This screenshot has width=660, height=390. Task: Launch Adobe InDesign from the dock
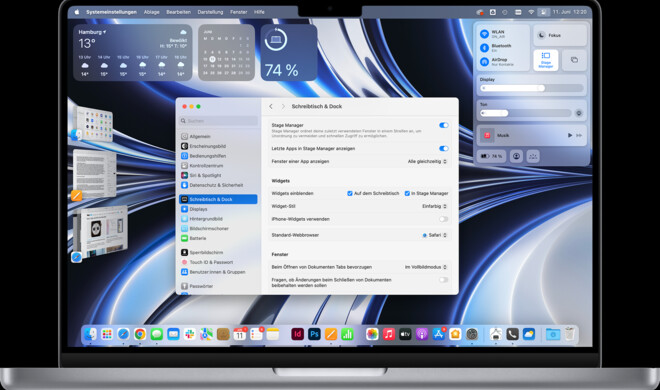(298, 334)
